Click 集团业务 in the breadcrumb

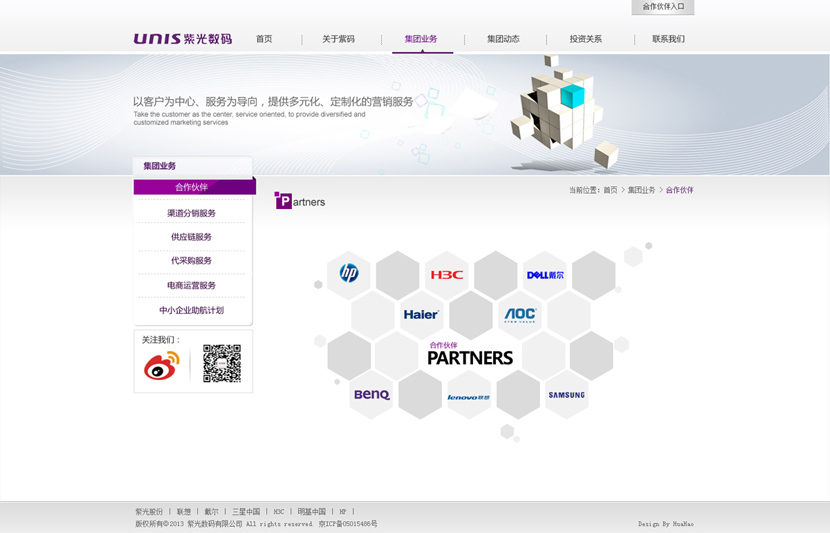[x=642, y=189]
